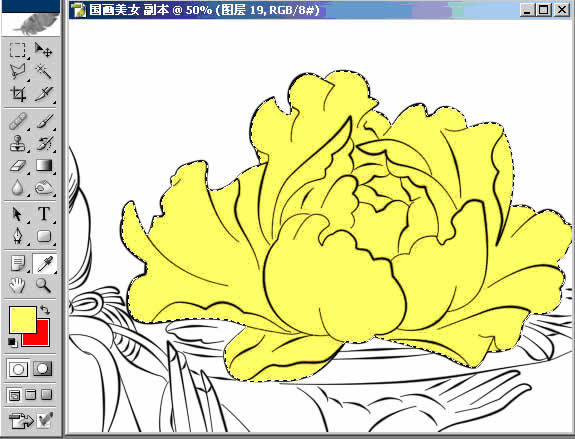The width and height of the screenshot is (575, 439).
Task: Select the Healing Brush tool
Action: click(17, 121)
